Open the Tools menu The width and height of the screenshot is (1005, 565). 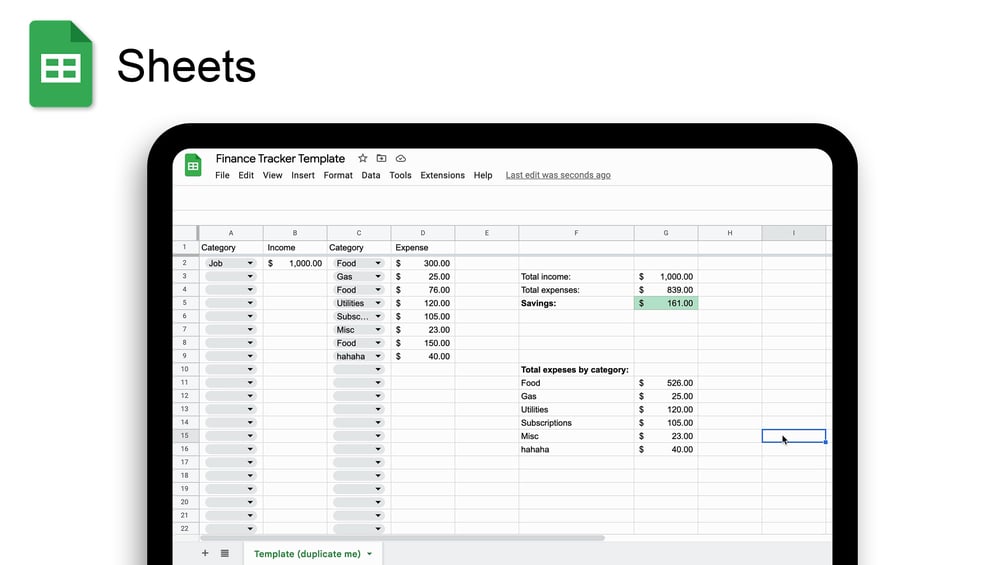[401, 175]
